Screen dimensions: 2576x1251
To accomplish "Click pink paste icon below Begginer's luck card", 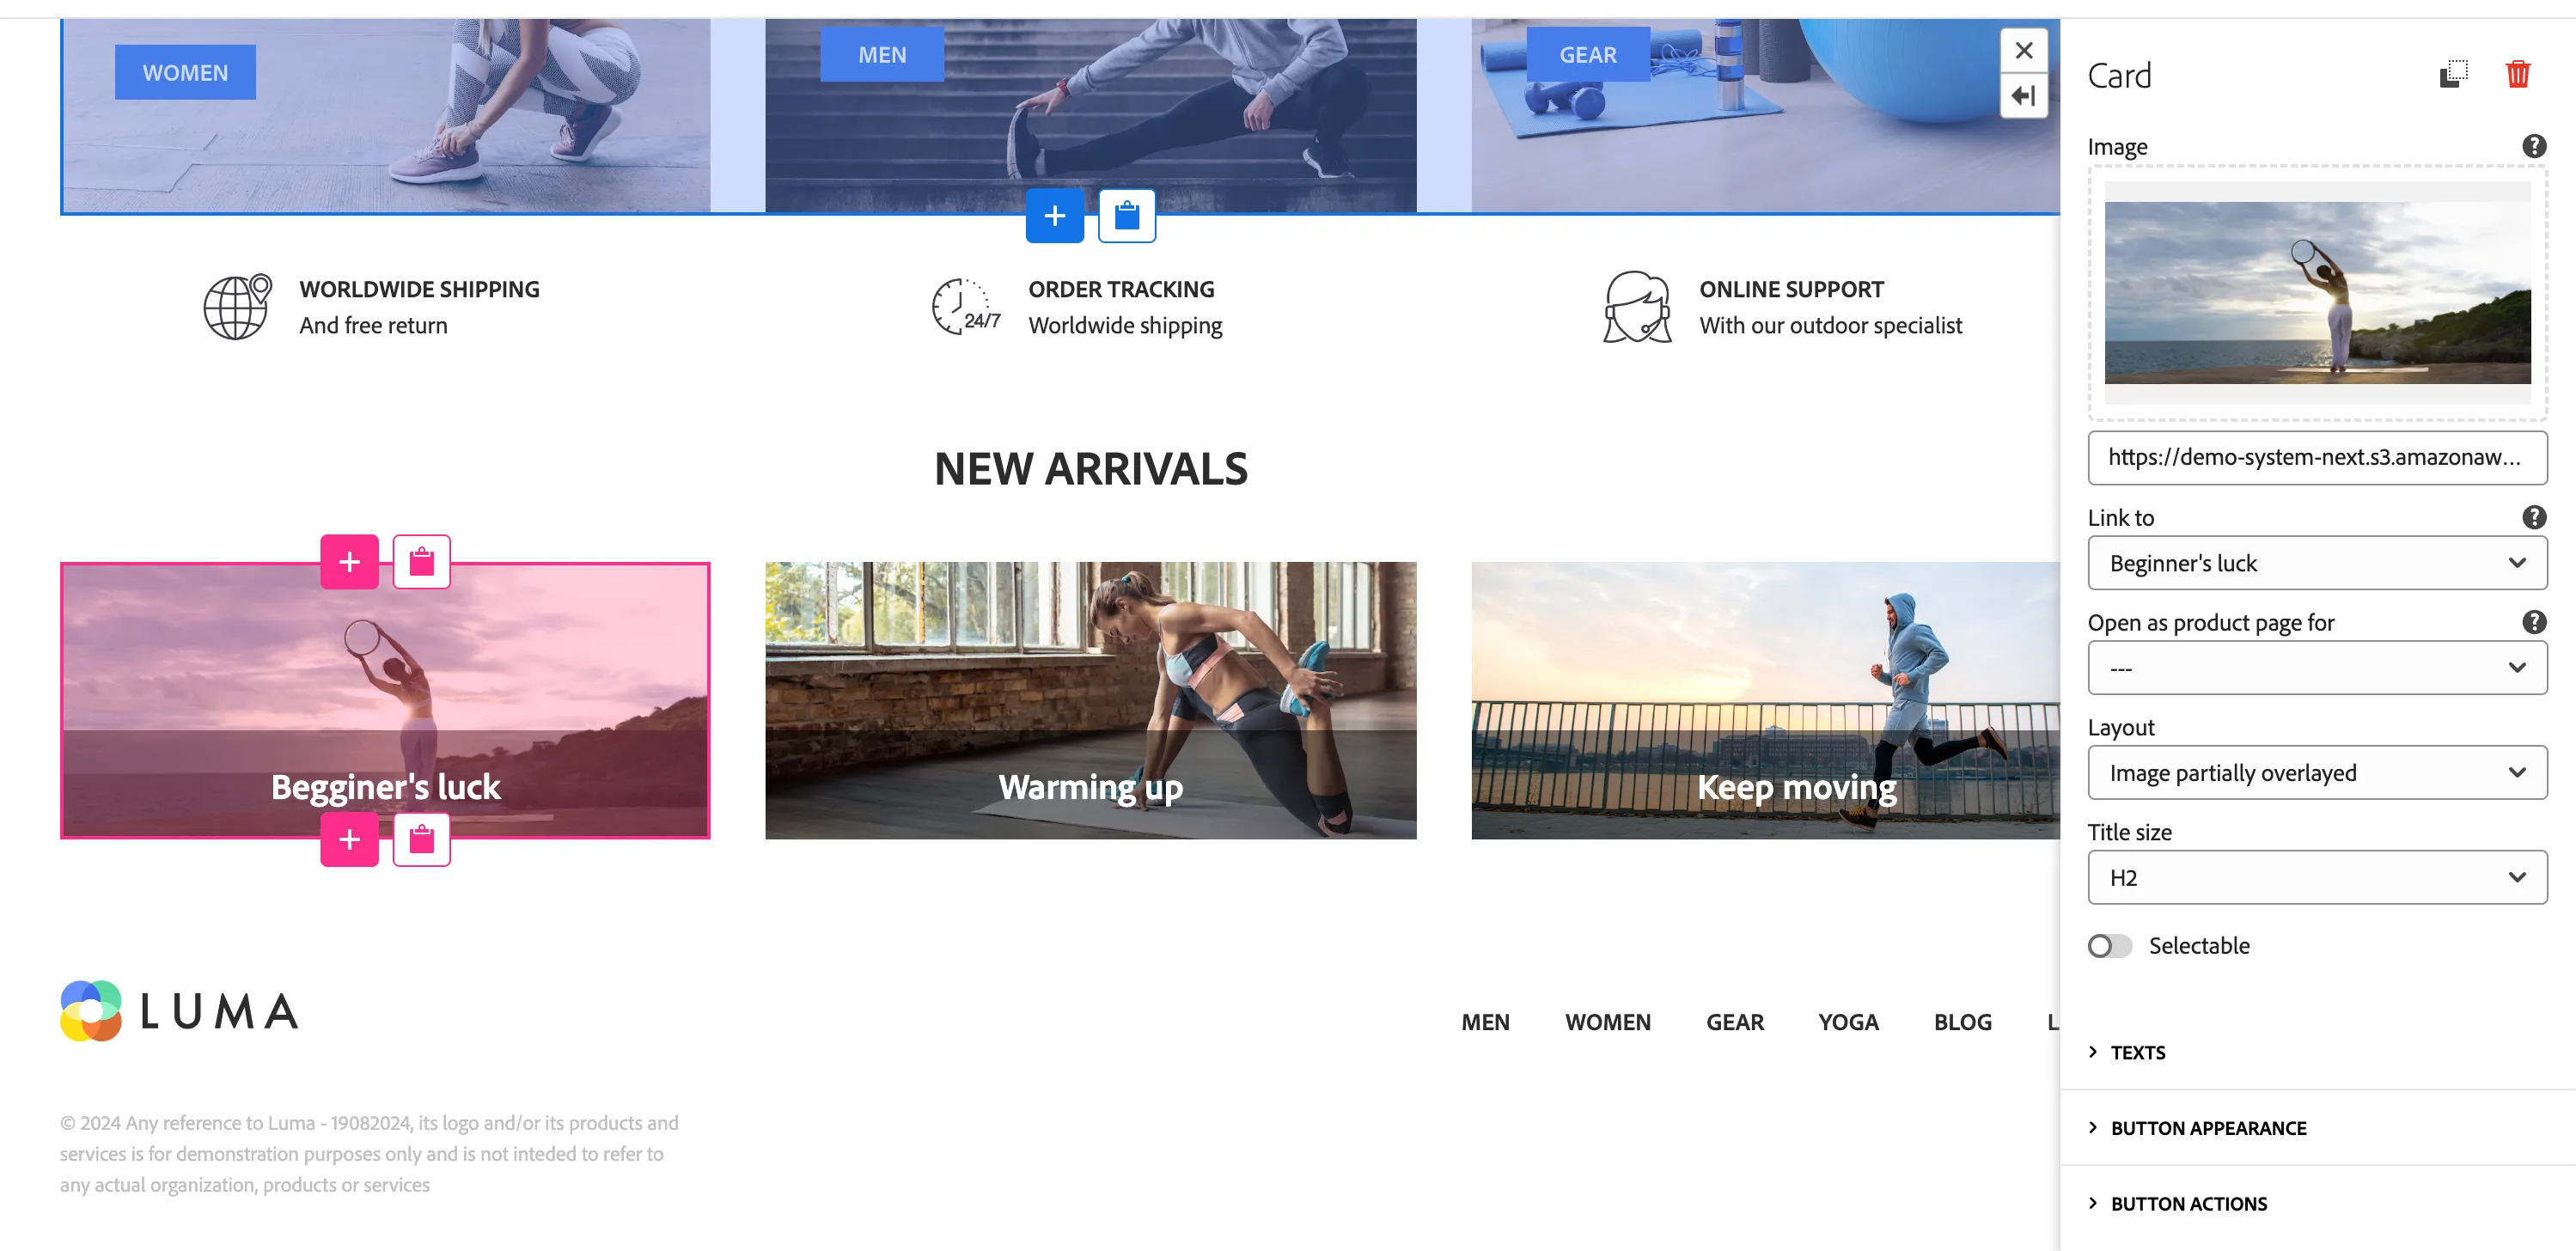I will (x=421, y=839).
